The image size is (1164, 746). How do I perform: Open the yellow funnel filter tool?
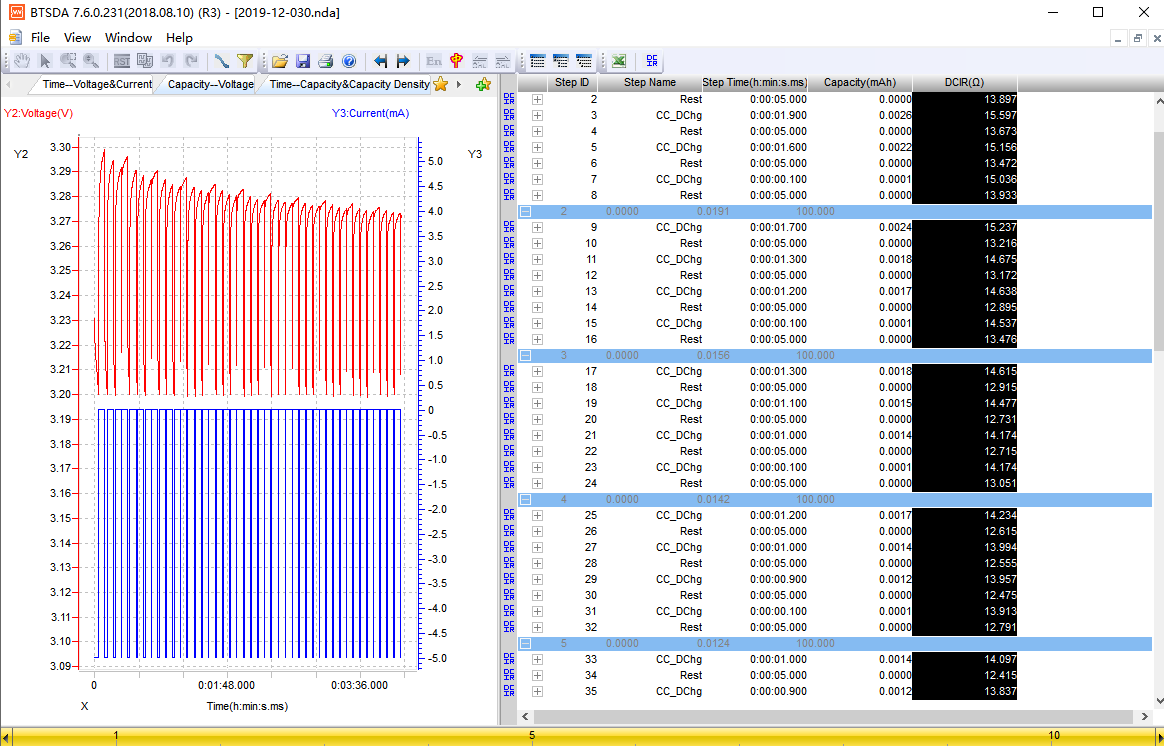click(x=245, y=61)
